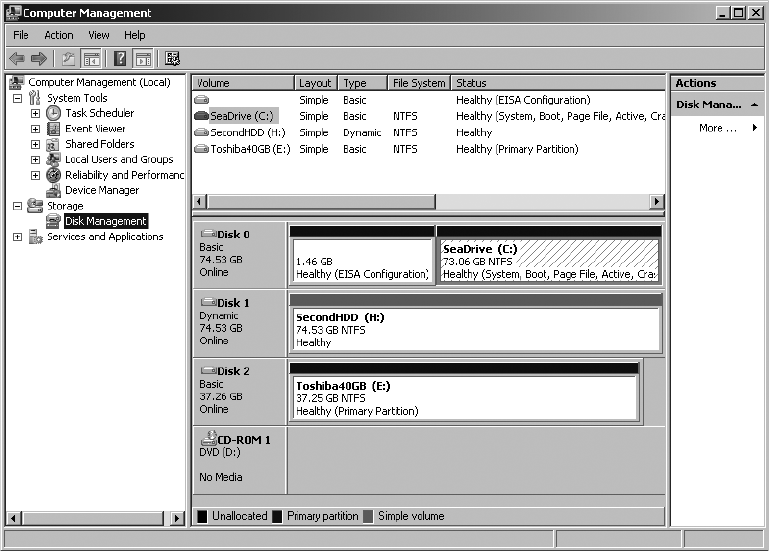Click the Back arrow toolbar icon
769x551 pixels.
(x=16, y=59)
